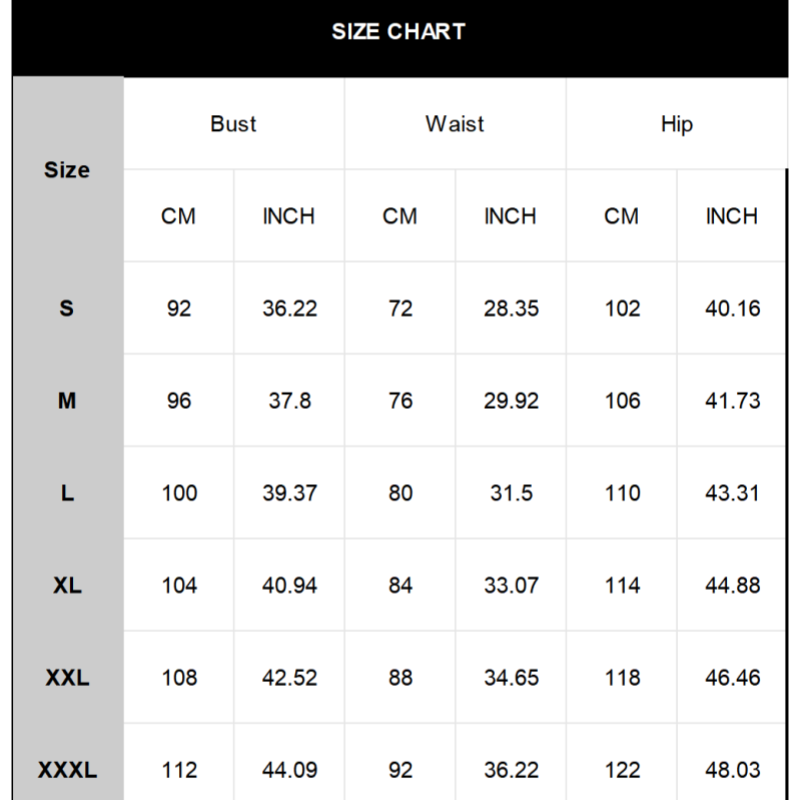Select the Waist column header
This screenshot has height=800, width=800.
tap(455, 124)
